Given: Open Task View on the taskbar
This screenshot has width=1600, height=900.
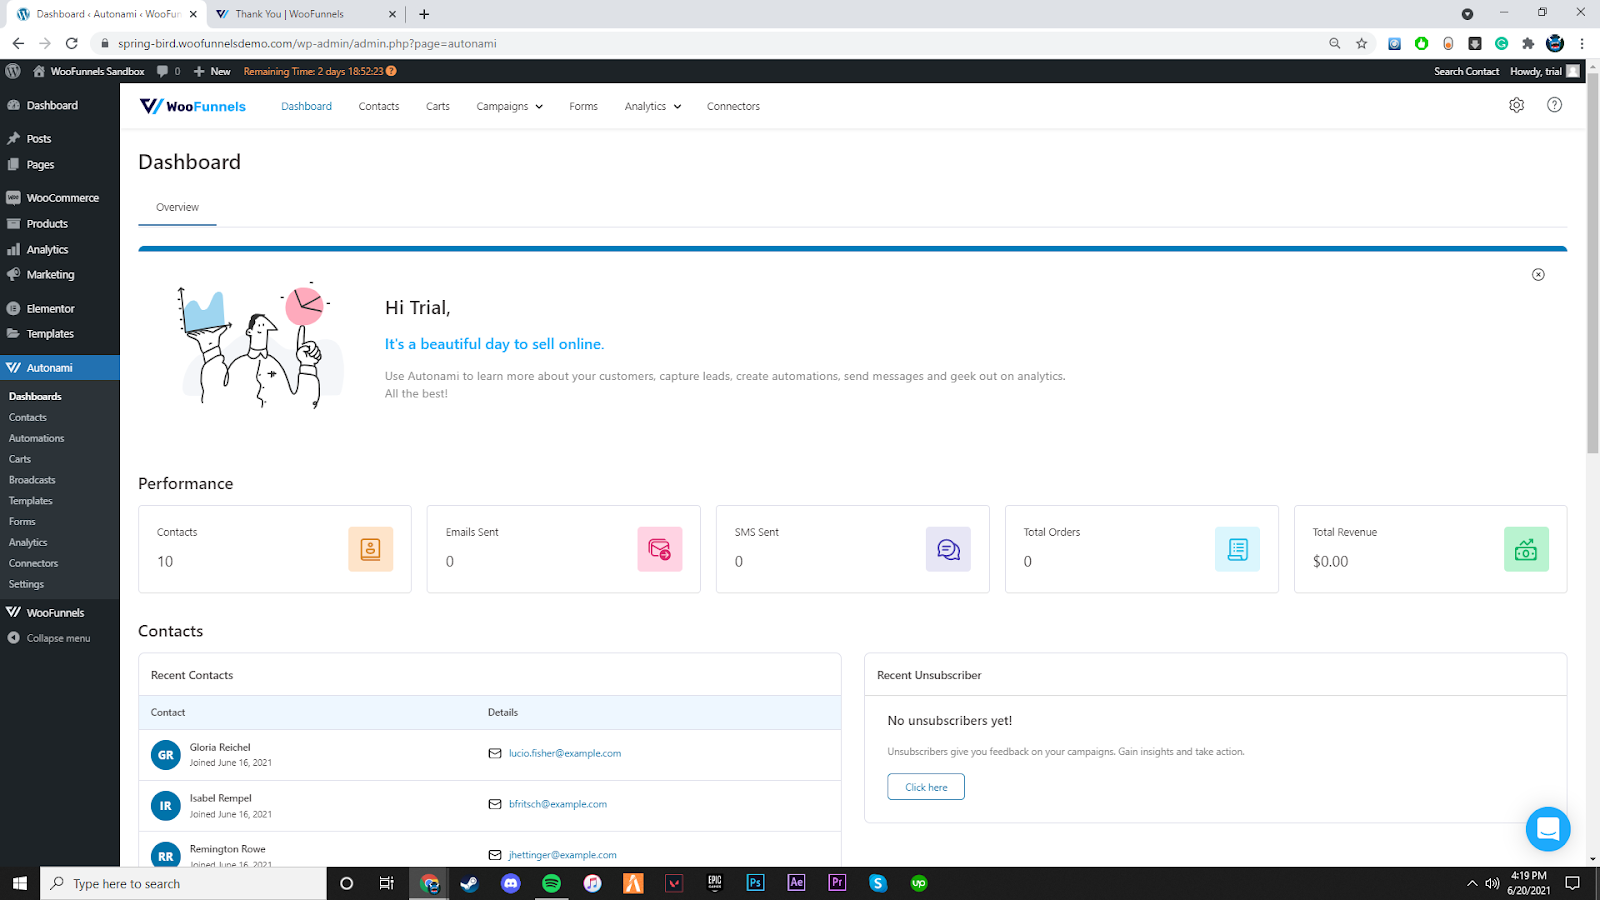Looking at the screenshot, I should click(386, 883).
